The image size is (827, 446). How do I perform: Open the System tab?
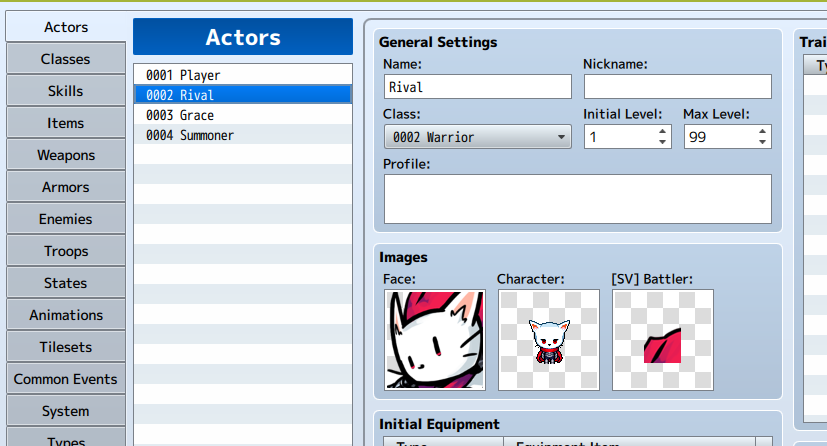pyautogui.click(x=66, y=411)
